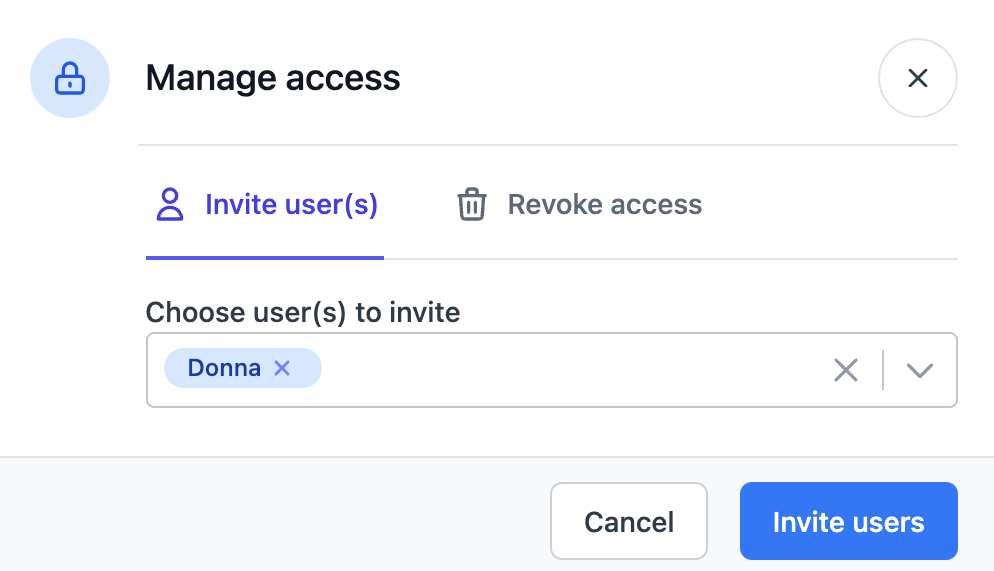The width and height of the screenshot is (994, 571).
Task: Click the blue underline beneath Invite tab
Action: click(x=264, y=257)
